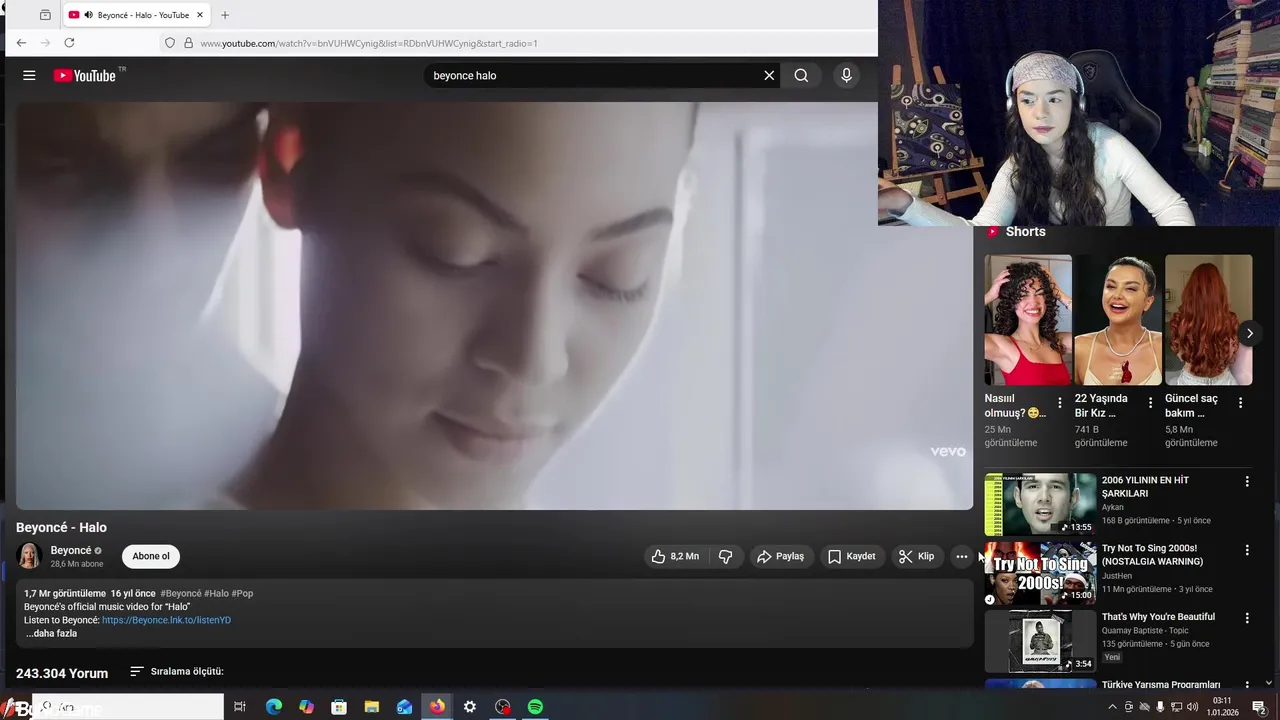Show next Shorts with the arrow button
This screenshot has width=1280, height=720.
coord(1249,333)
